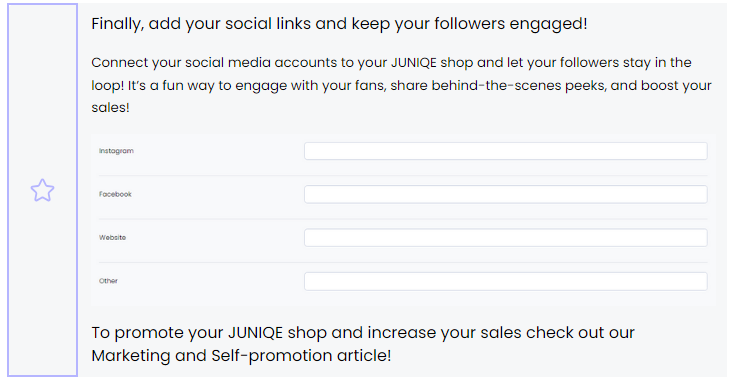
Task: Focus the Instagram link input field
Action: pos(505,151)
